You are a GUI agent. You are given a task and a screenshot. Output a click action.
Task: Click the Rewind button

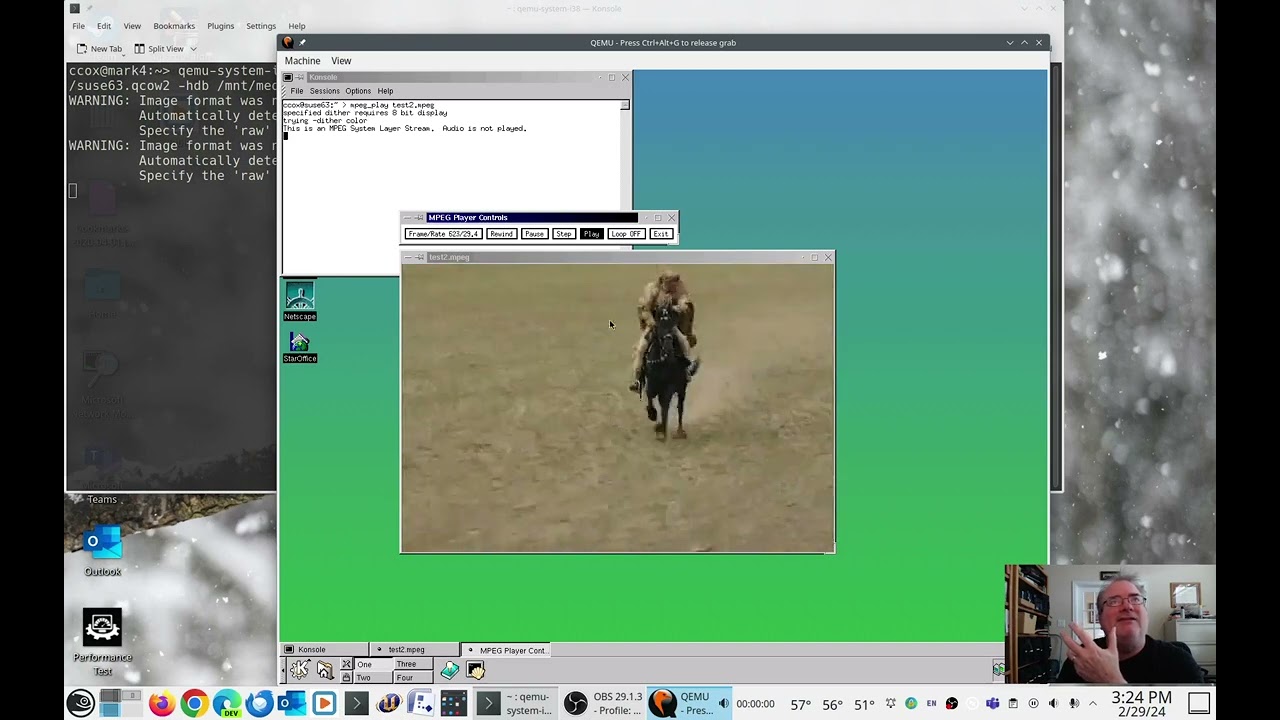(501, 234)
